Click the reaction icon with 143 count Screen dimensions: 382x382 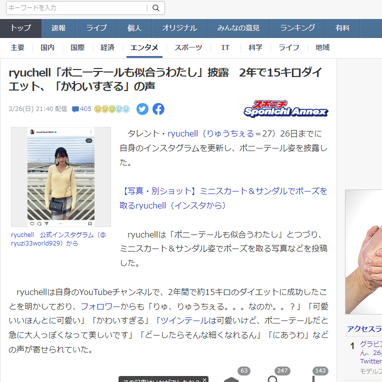[x=313, y=378]
